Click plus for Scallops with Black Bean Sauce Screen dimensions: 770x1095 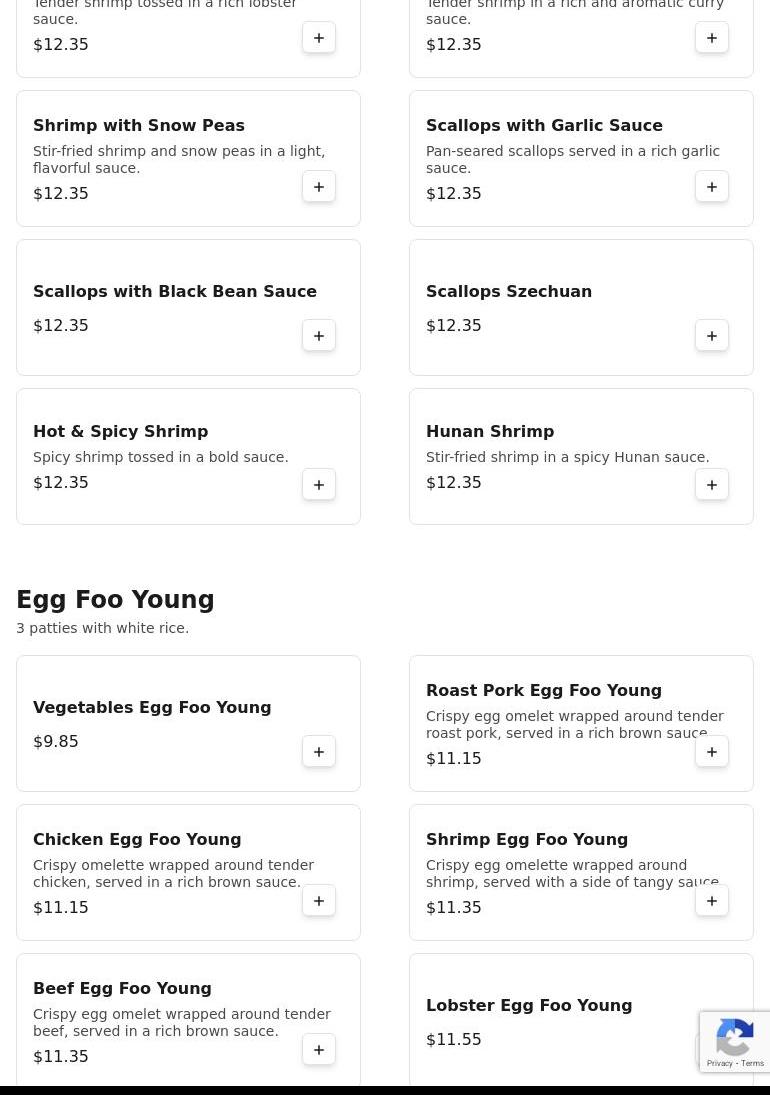pyautogui.click(x=319, y=336)
